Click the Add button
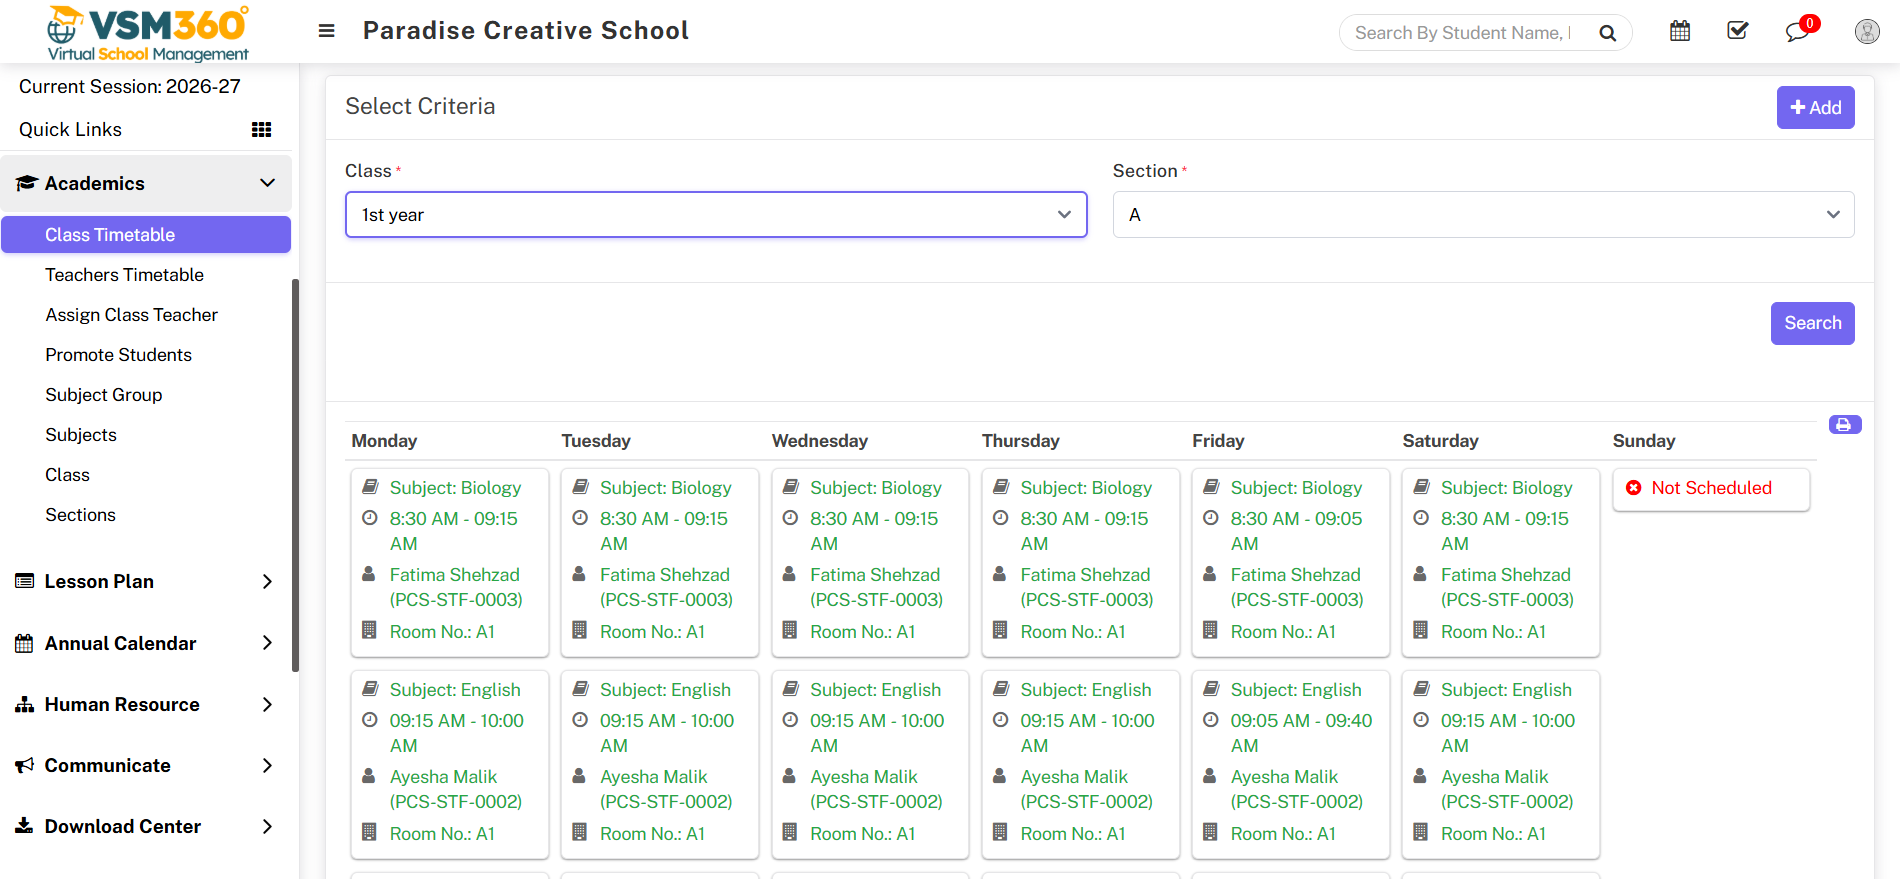This screenshot has height=879, width=1900. click(x=1815, y=108)
